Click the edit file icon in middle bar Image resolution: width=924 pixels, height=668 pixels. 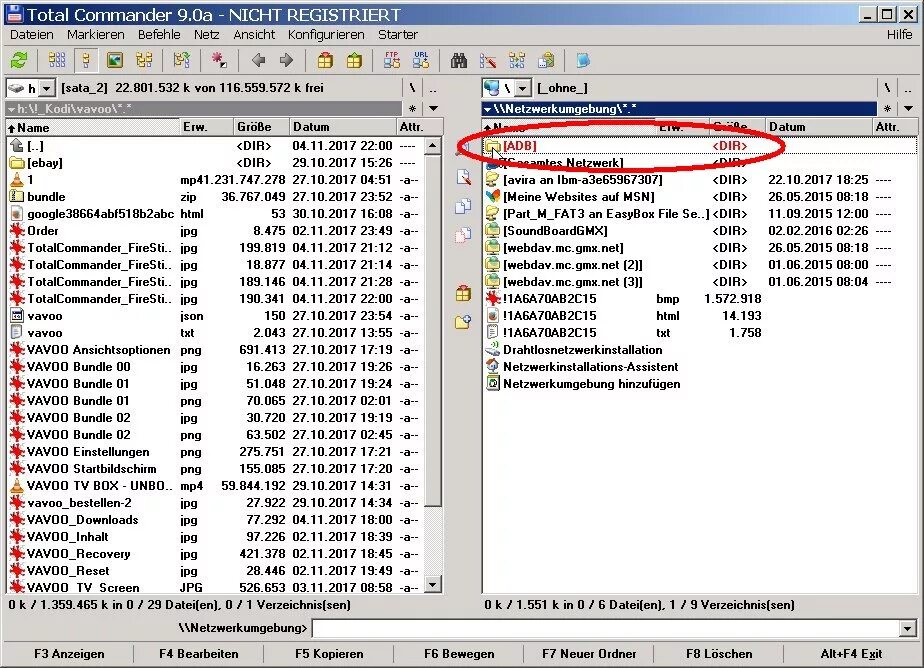tap(463, 177)
